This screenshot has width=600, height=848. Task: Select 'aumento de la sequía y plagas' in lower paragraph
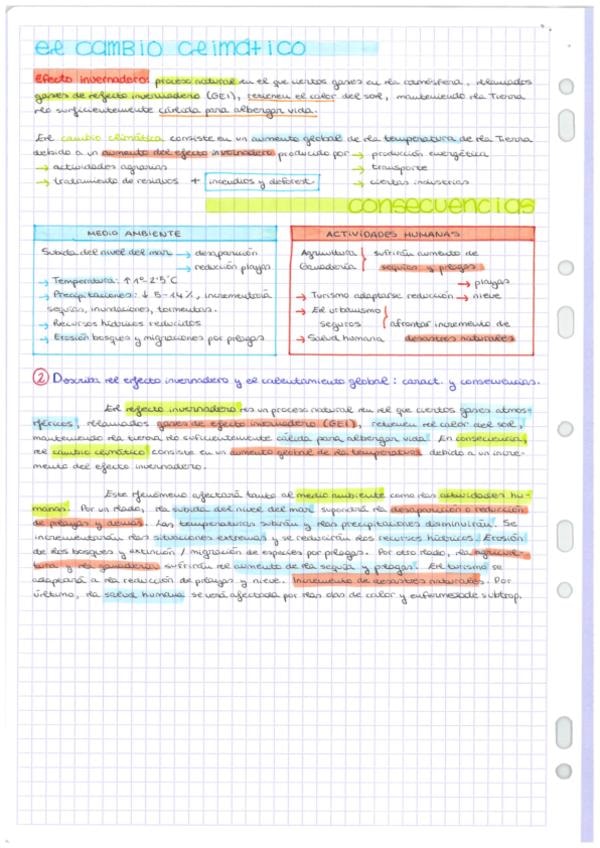coord(324,566)
